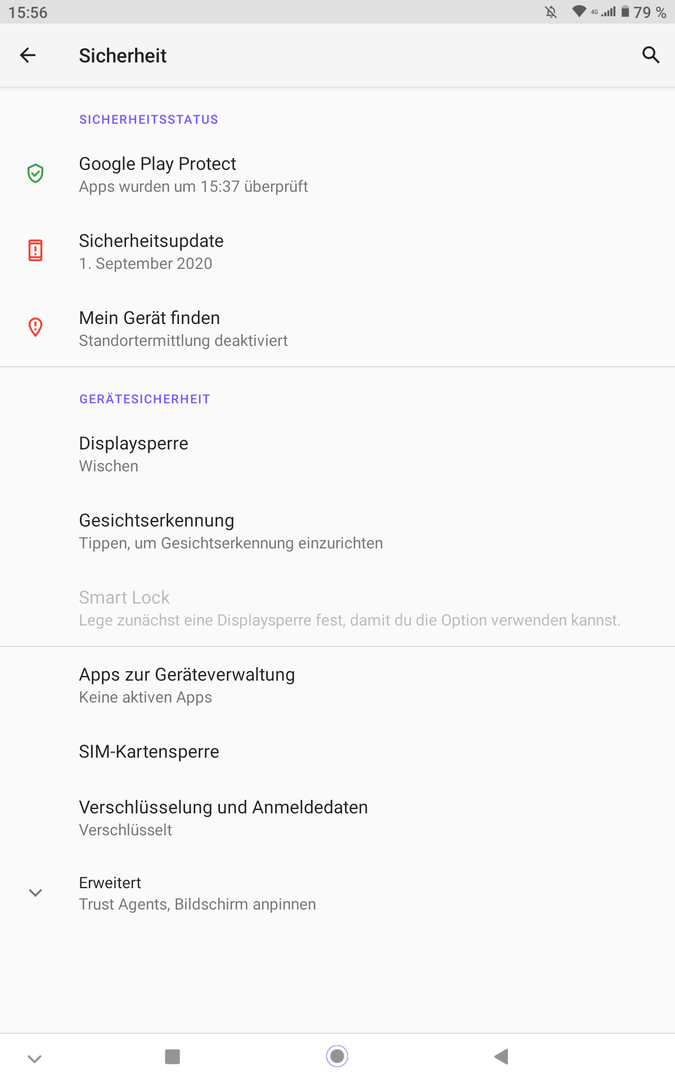The height and width of the screenshot is (1080, 675).
Task: Tap the red Sicherheitsupdate warning icon
Action: [35, 251]
